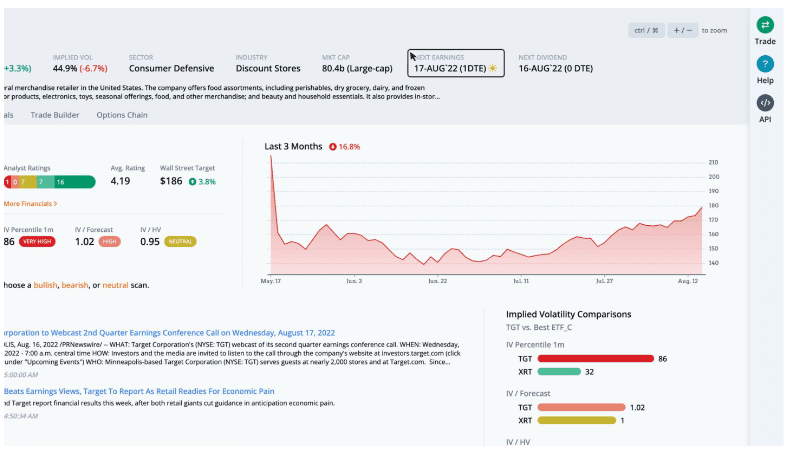Open the Options Chain tab

click(122, 115)
